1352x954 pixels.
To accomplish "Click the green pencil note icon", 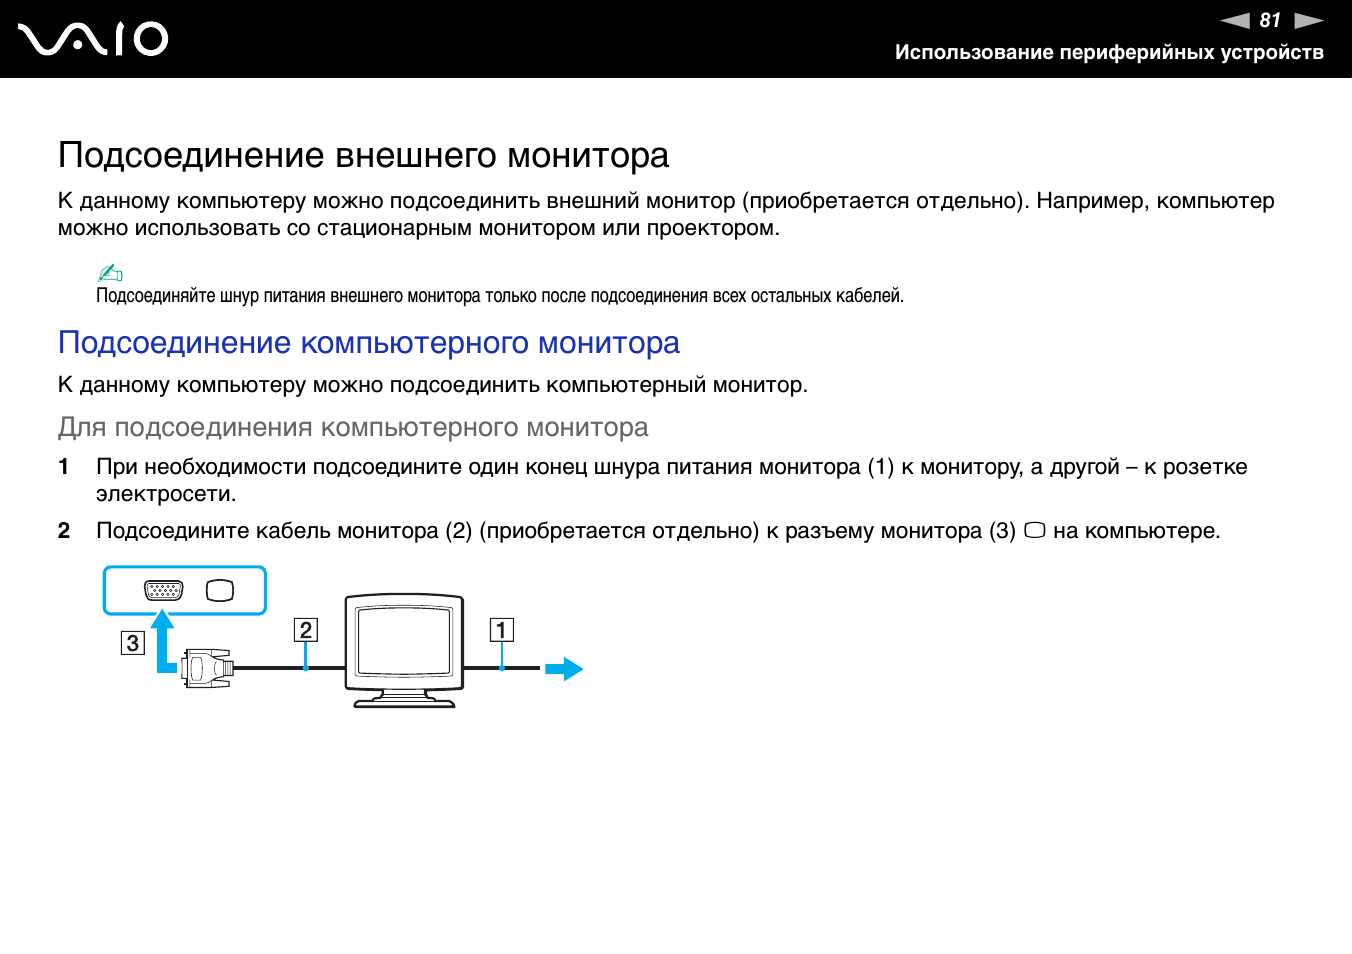I will pos(110,273).
